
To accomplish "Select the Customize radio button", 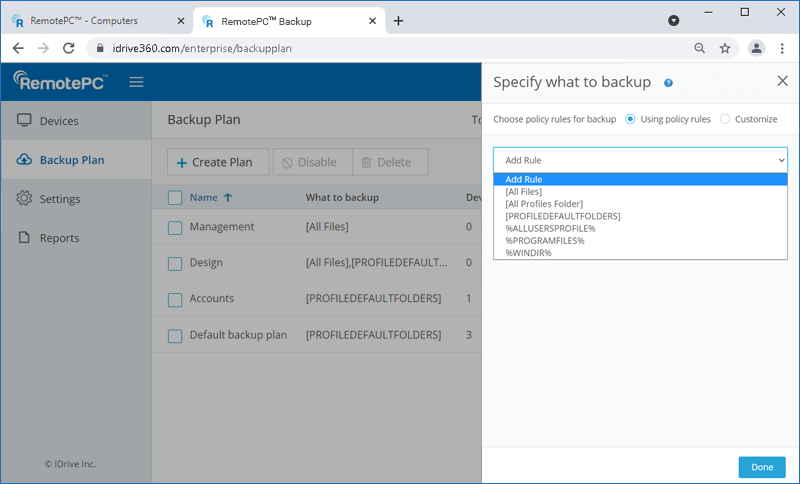I will point(724,119).
